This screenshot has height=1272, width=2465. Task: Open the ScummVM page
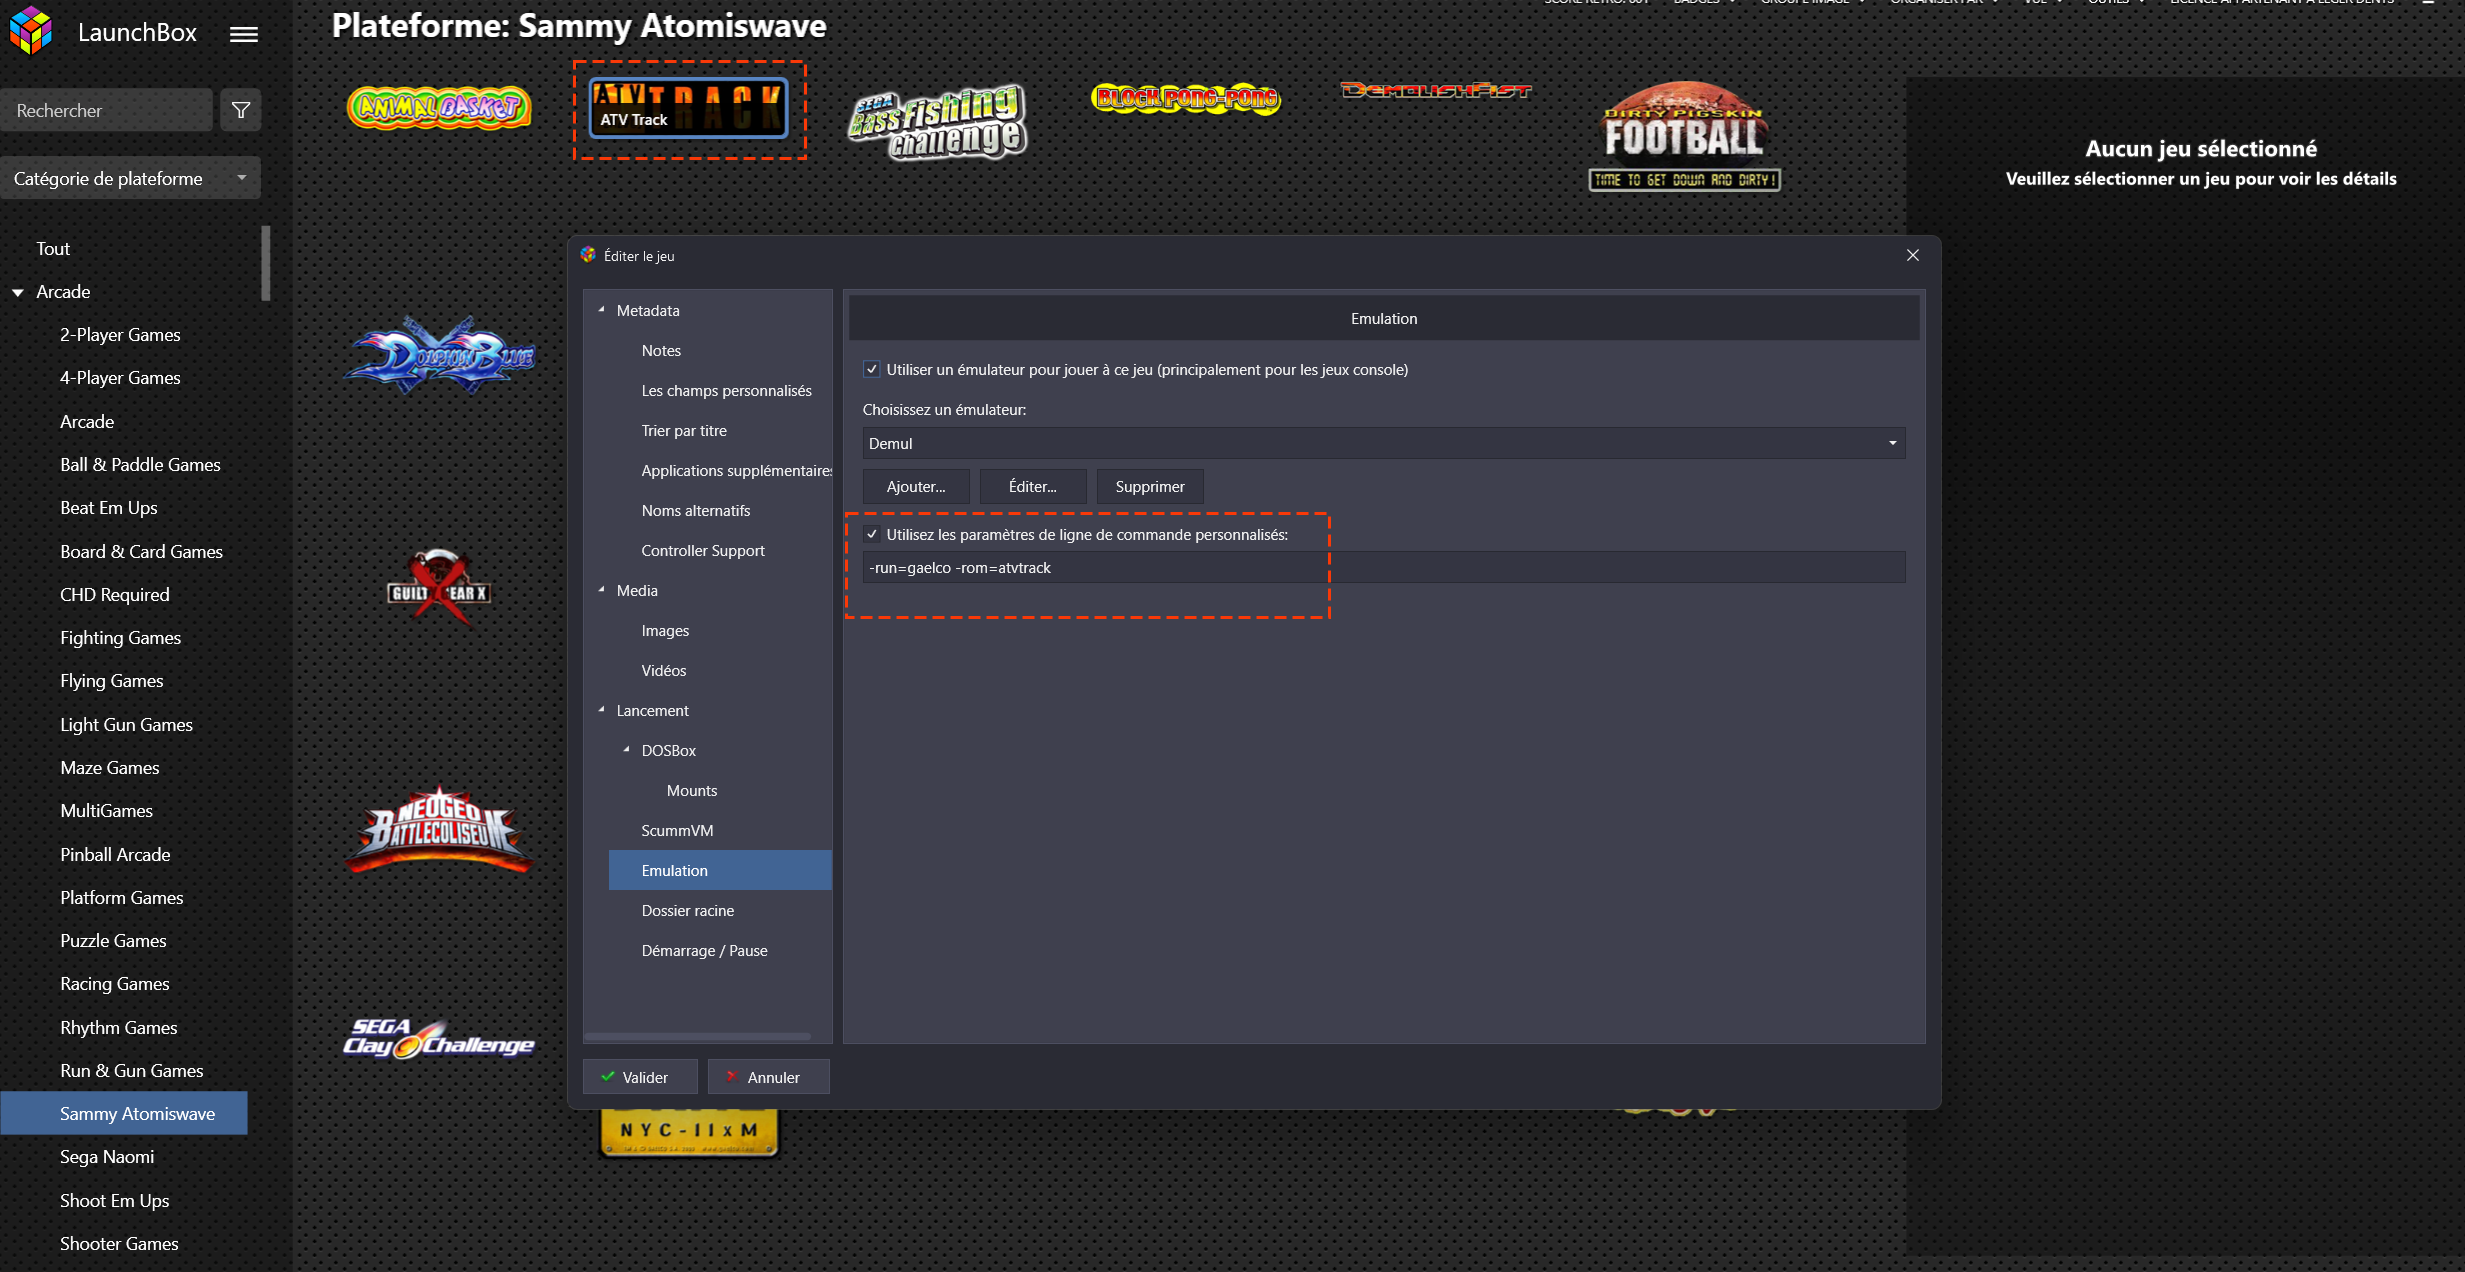tap(677, 830)
